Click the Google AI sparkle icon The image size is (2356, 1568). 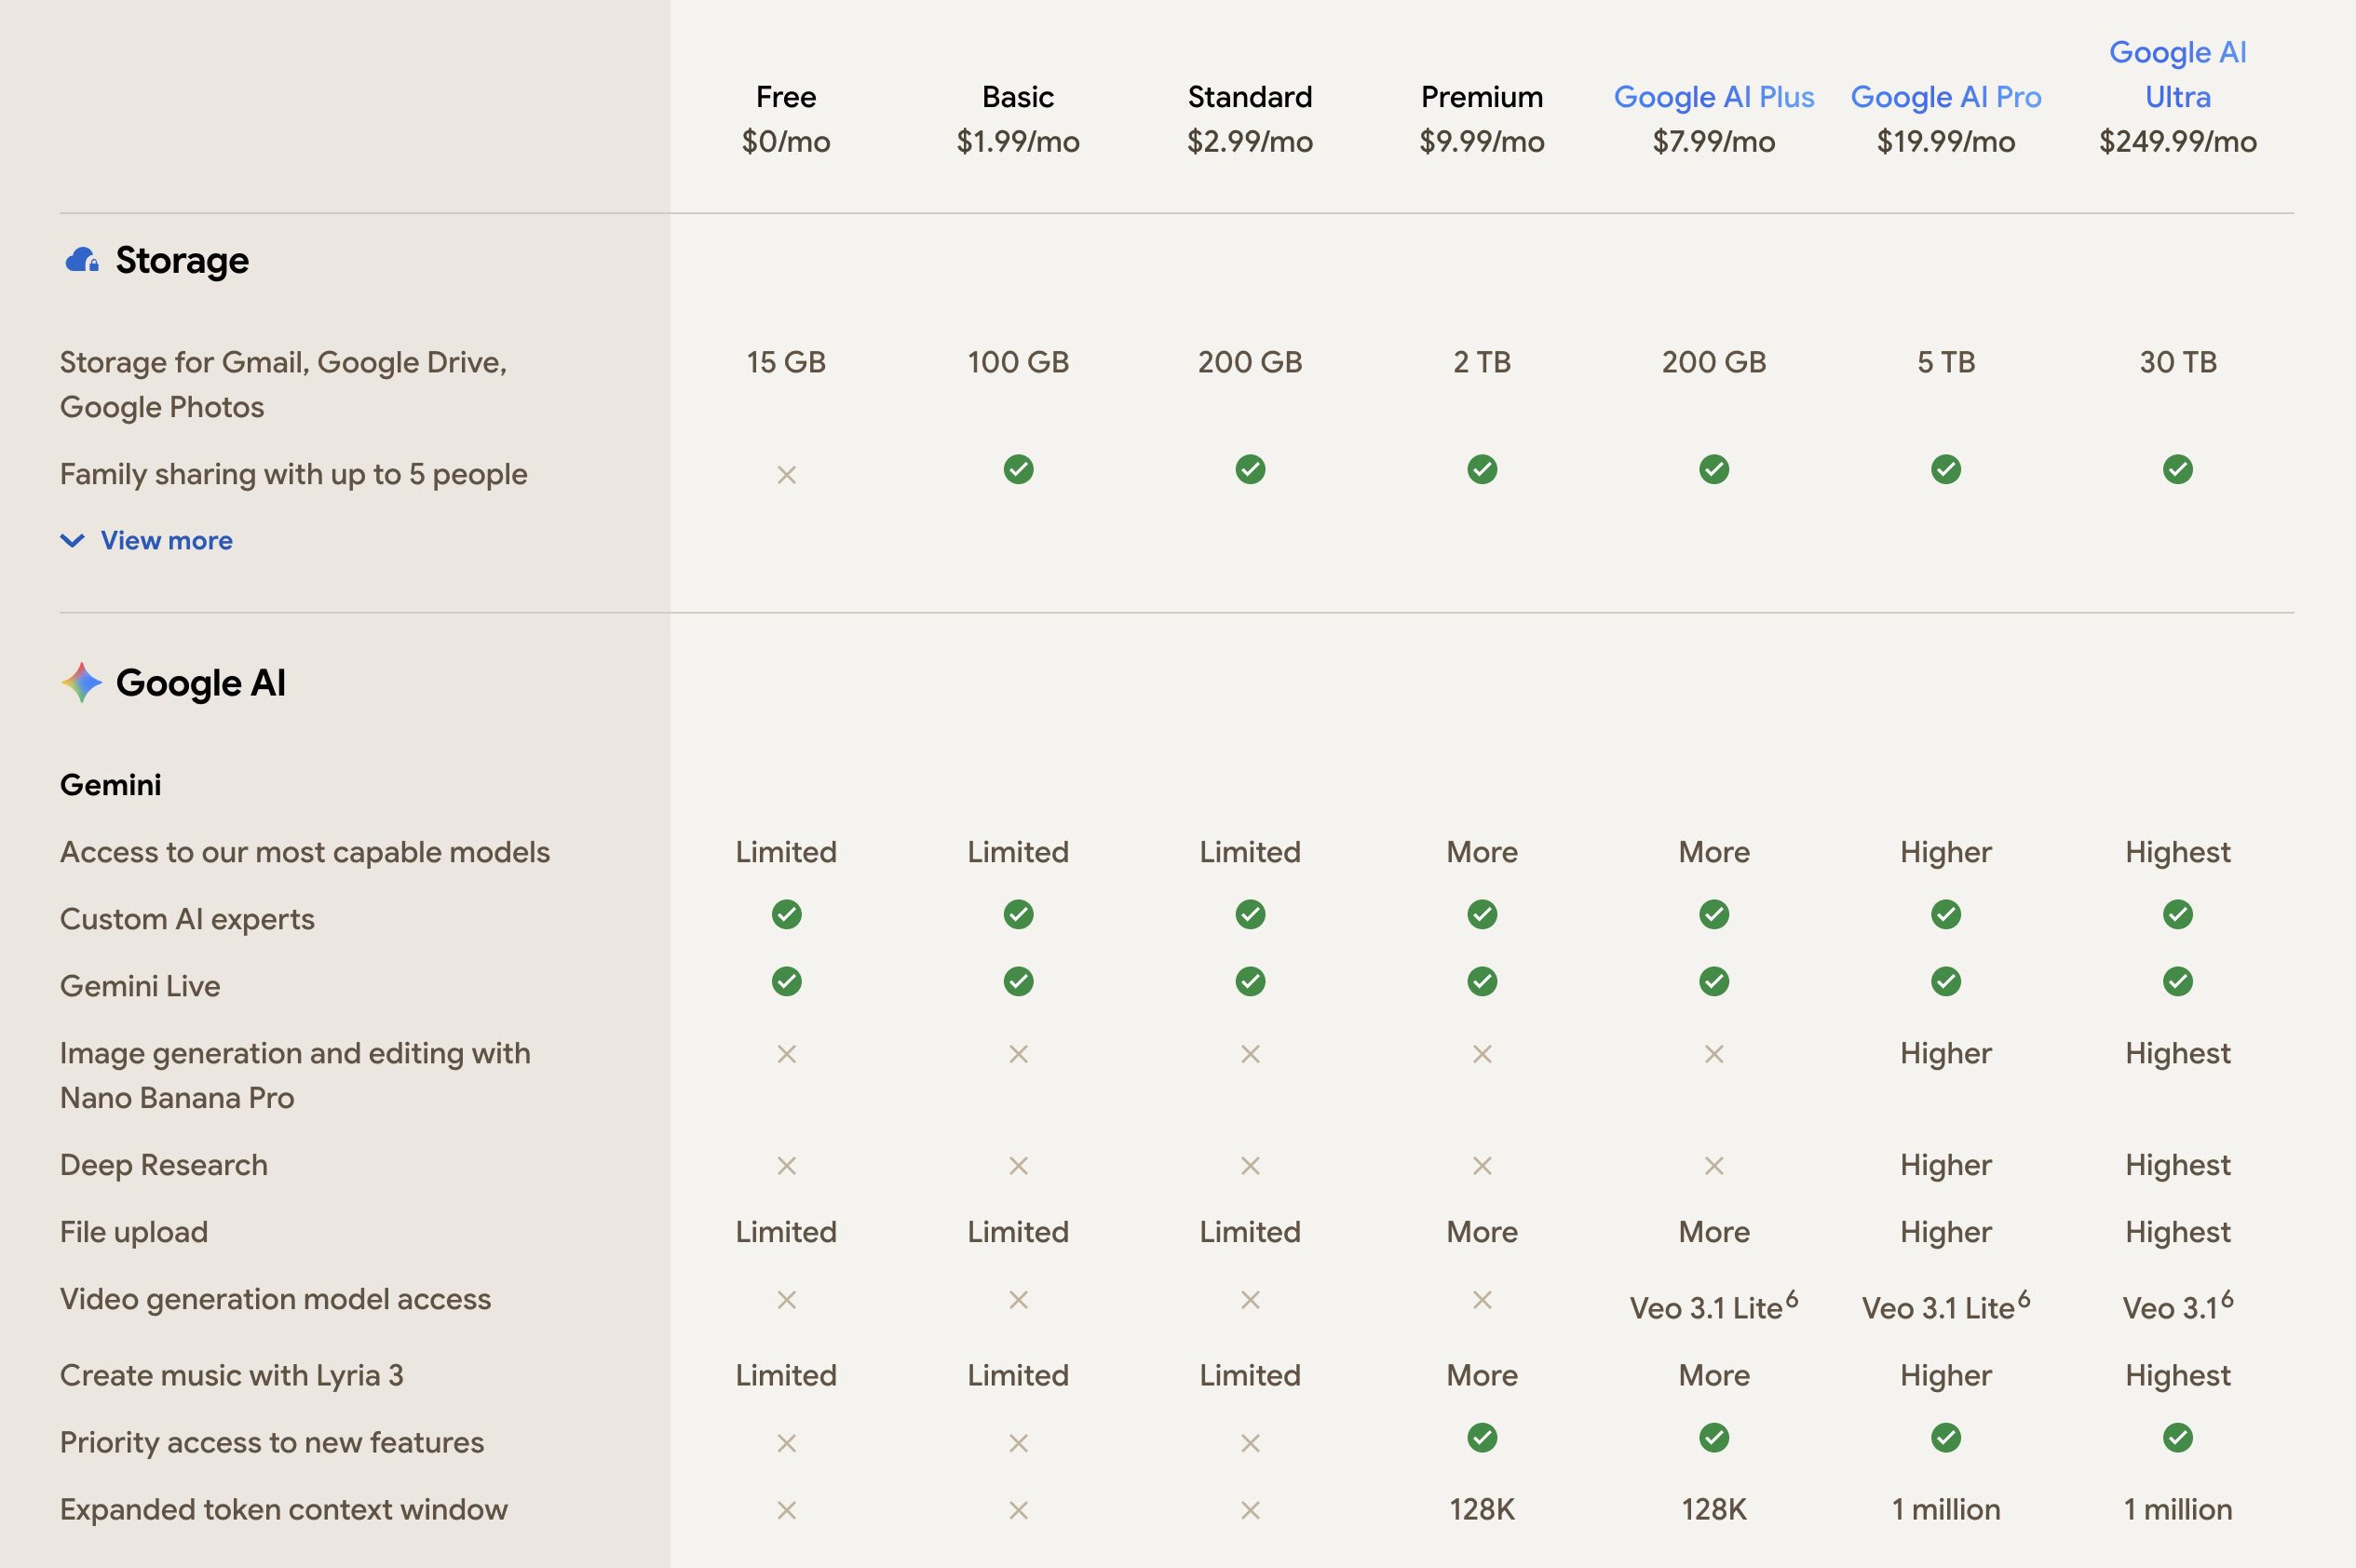point(82,683)
